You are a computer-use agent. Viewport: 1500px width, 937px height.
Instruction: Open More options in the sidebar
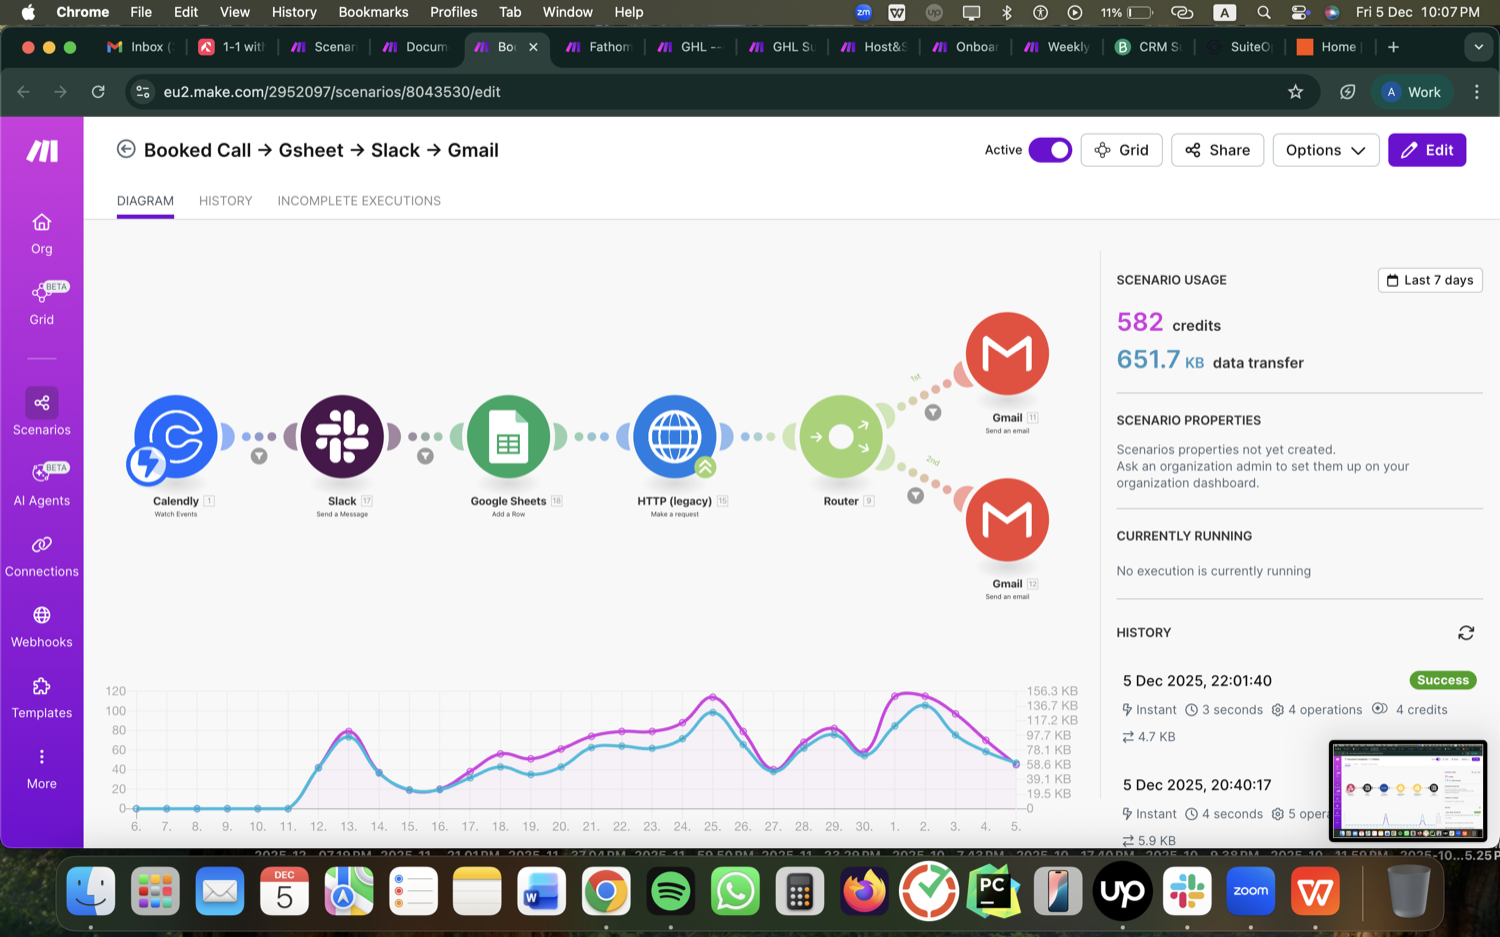pos(42,768)
